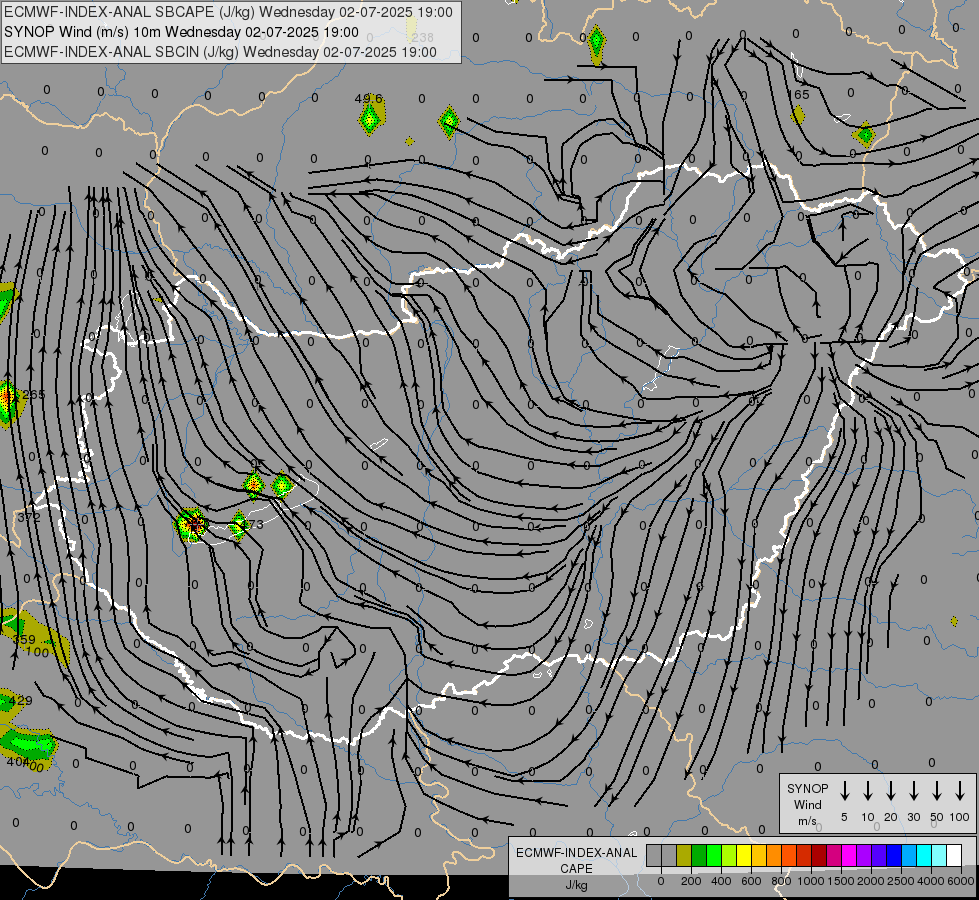
Task: Click the '265' map value
Action: click(33, 395)
